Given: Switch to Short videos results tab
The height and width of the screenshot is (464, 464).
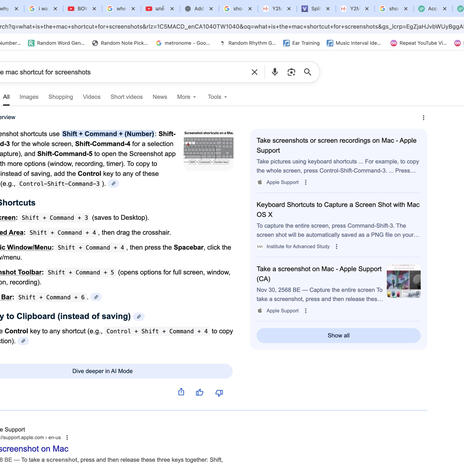Looking at the screenshot, I should (127, 97).
